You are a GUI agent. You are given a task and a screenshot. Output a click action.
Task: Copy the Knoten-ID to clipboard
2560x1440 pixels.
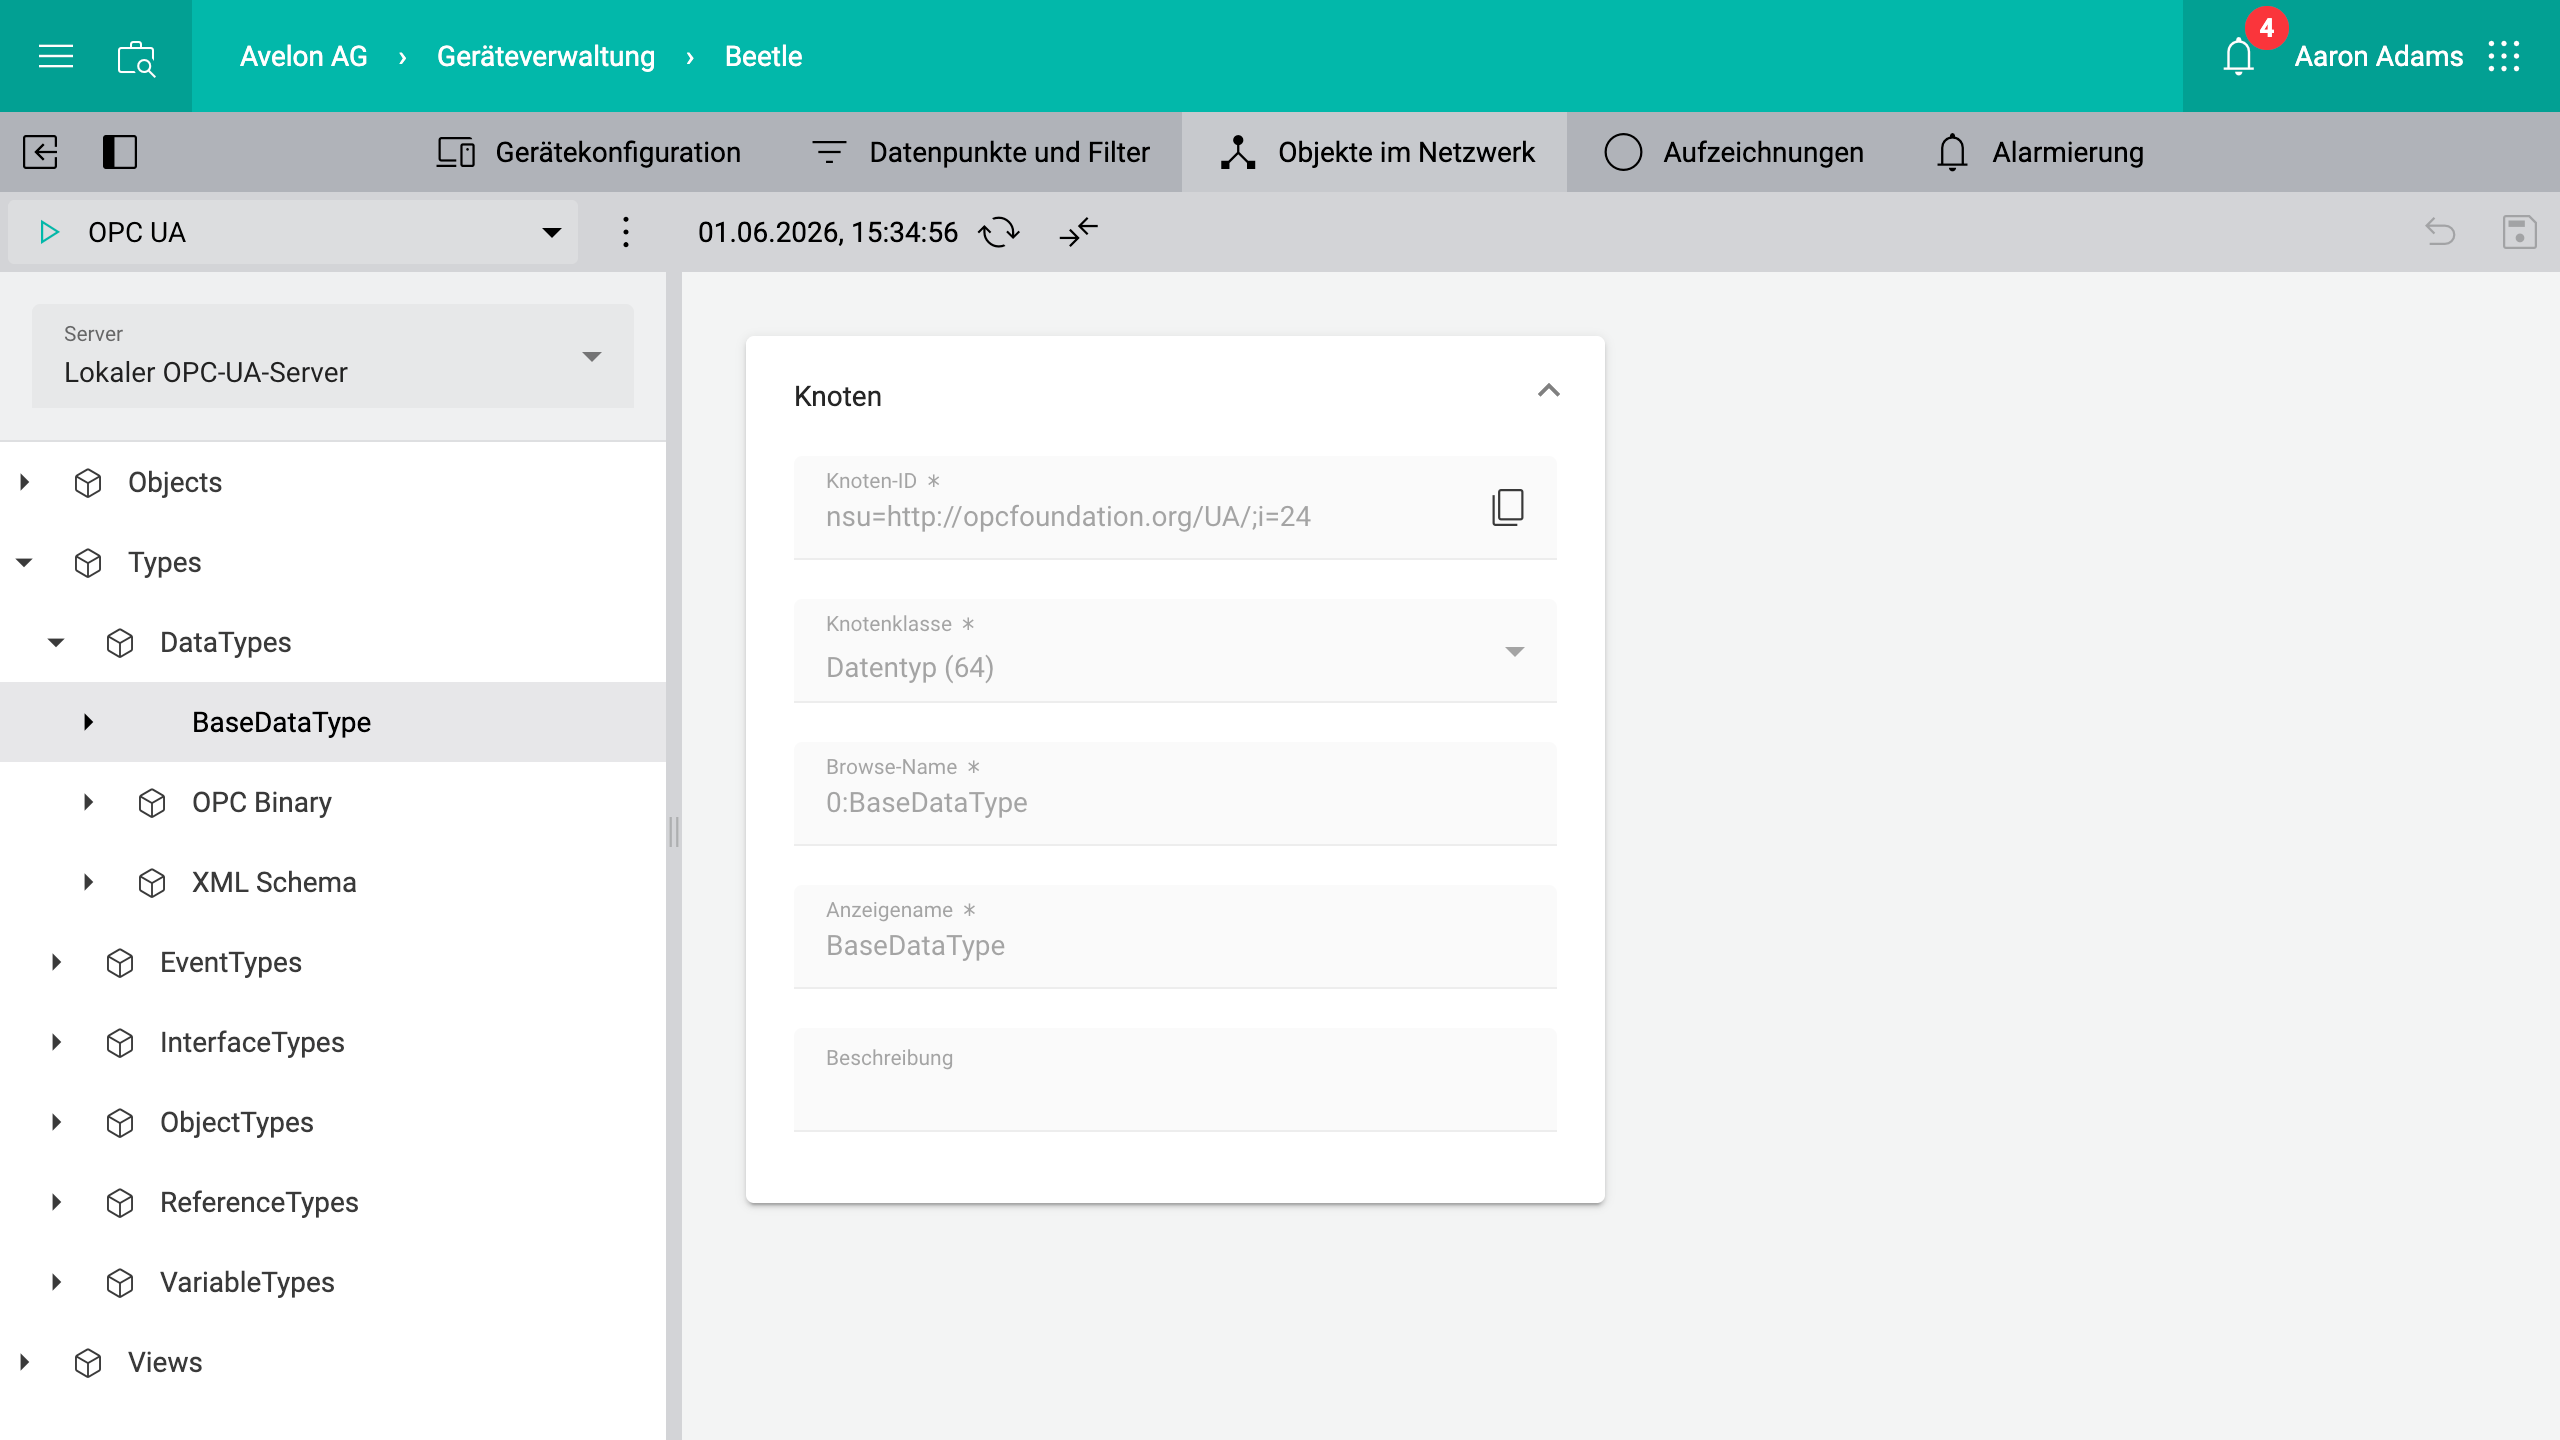coord(1508,508)
